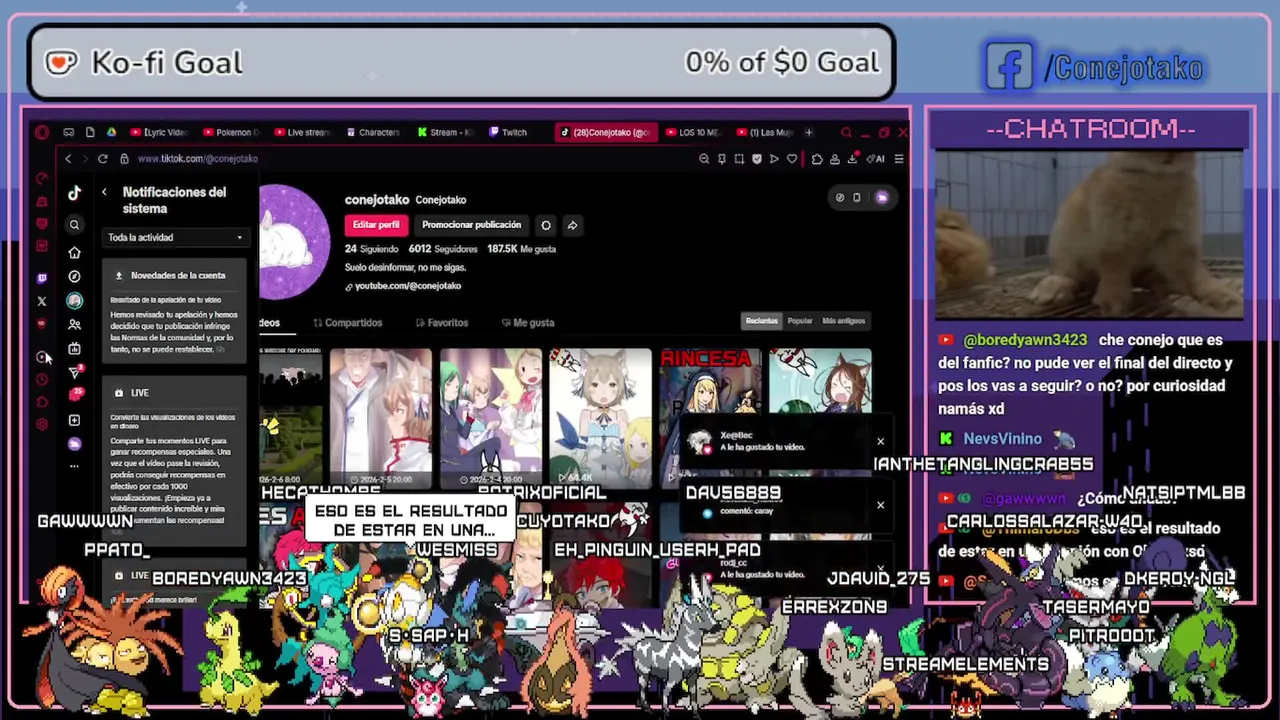The height and width of the screenshot is (720, 1280).
Task: Click the Editar perfil button
Action: pos(376,225)
